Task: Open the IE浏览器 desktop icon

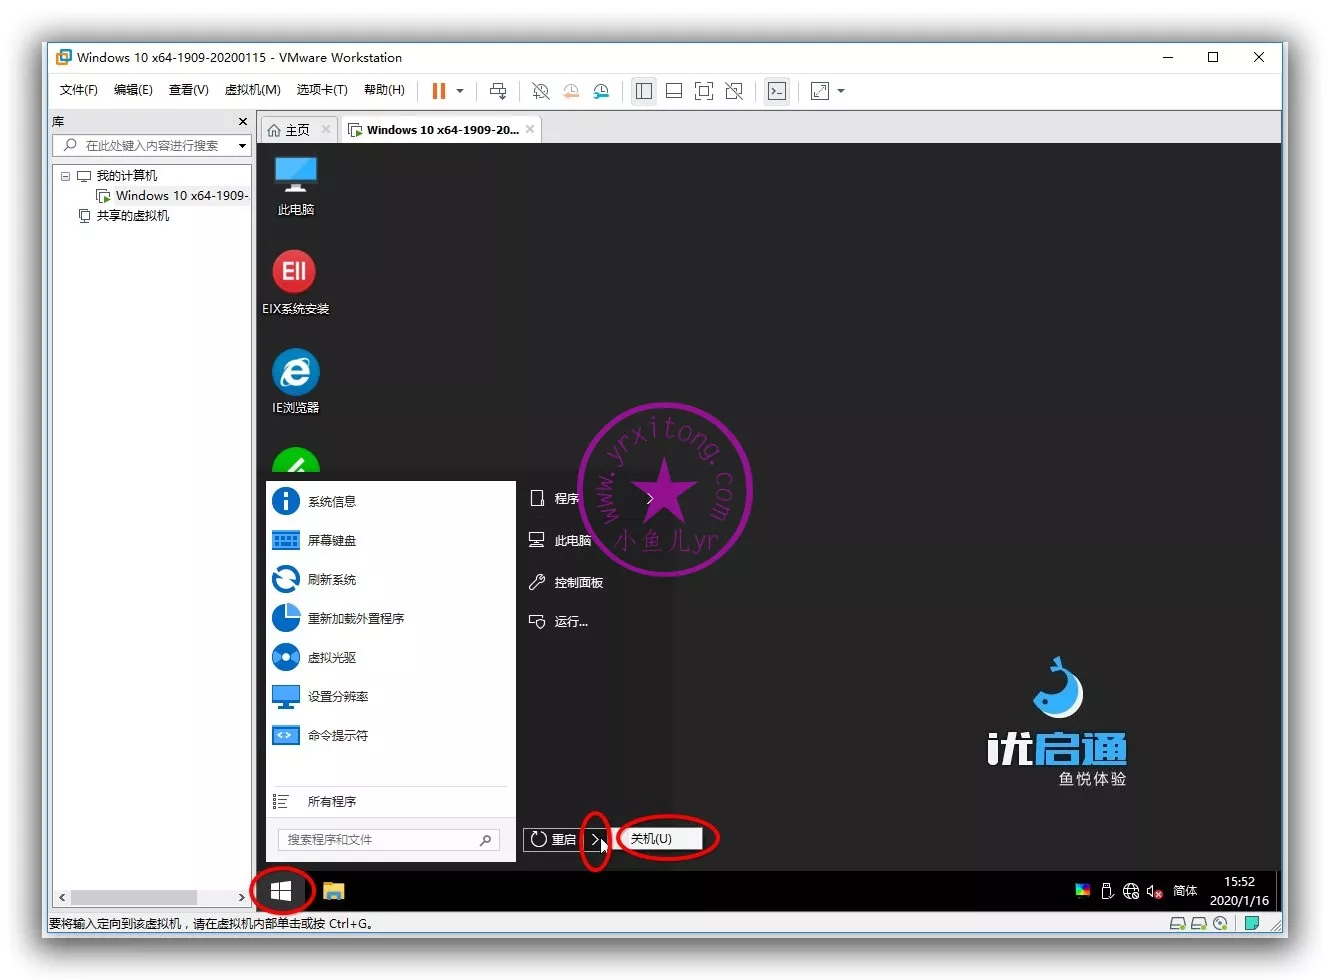Action: coord(295,380)
